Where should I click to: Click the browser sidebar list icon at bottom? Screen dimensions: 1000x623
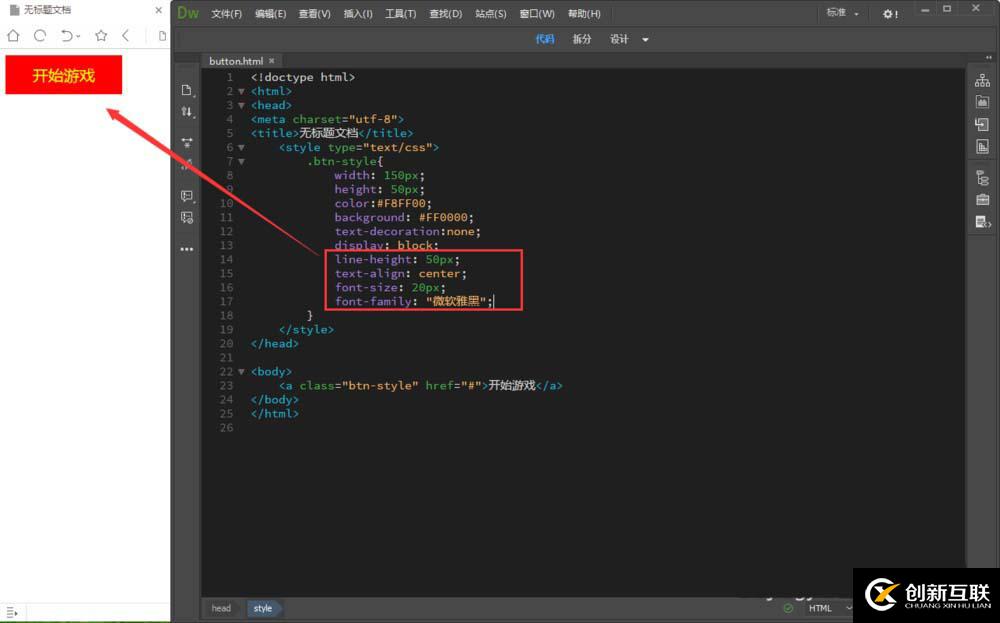(11, 613)
